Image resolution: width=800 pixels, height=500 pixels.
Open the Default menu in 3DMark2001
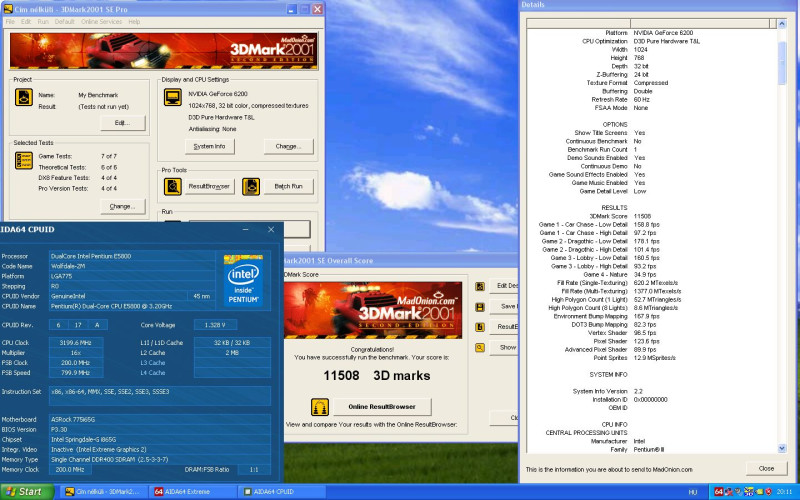[x=65, y=21]
